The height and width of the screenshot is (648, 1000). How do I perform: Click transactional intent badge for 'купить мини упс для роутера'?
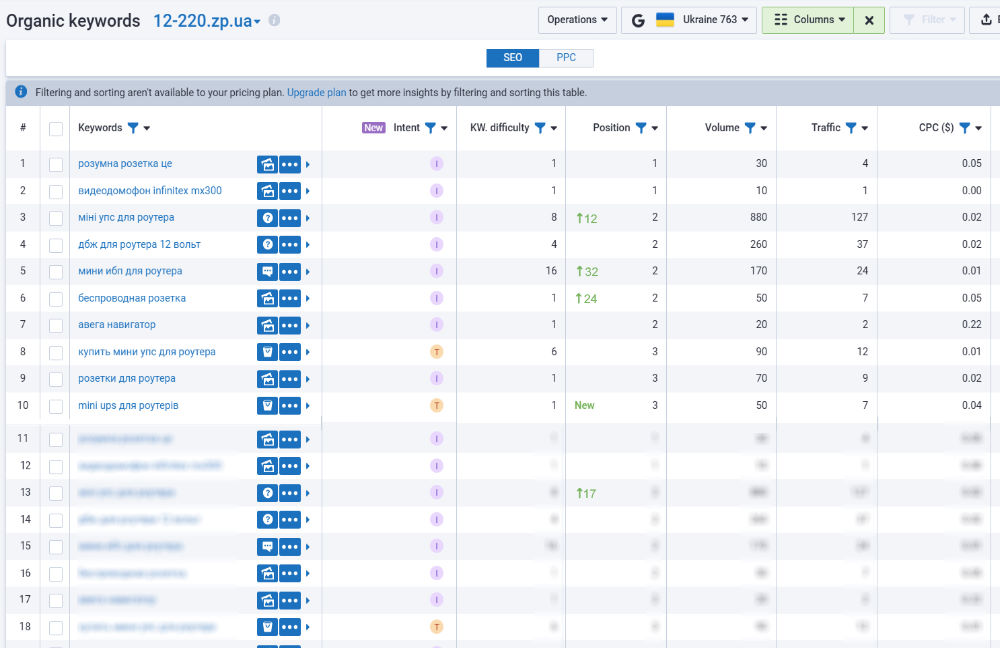click(436, 352)
